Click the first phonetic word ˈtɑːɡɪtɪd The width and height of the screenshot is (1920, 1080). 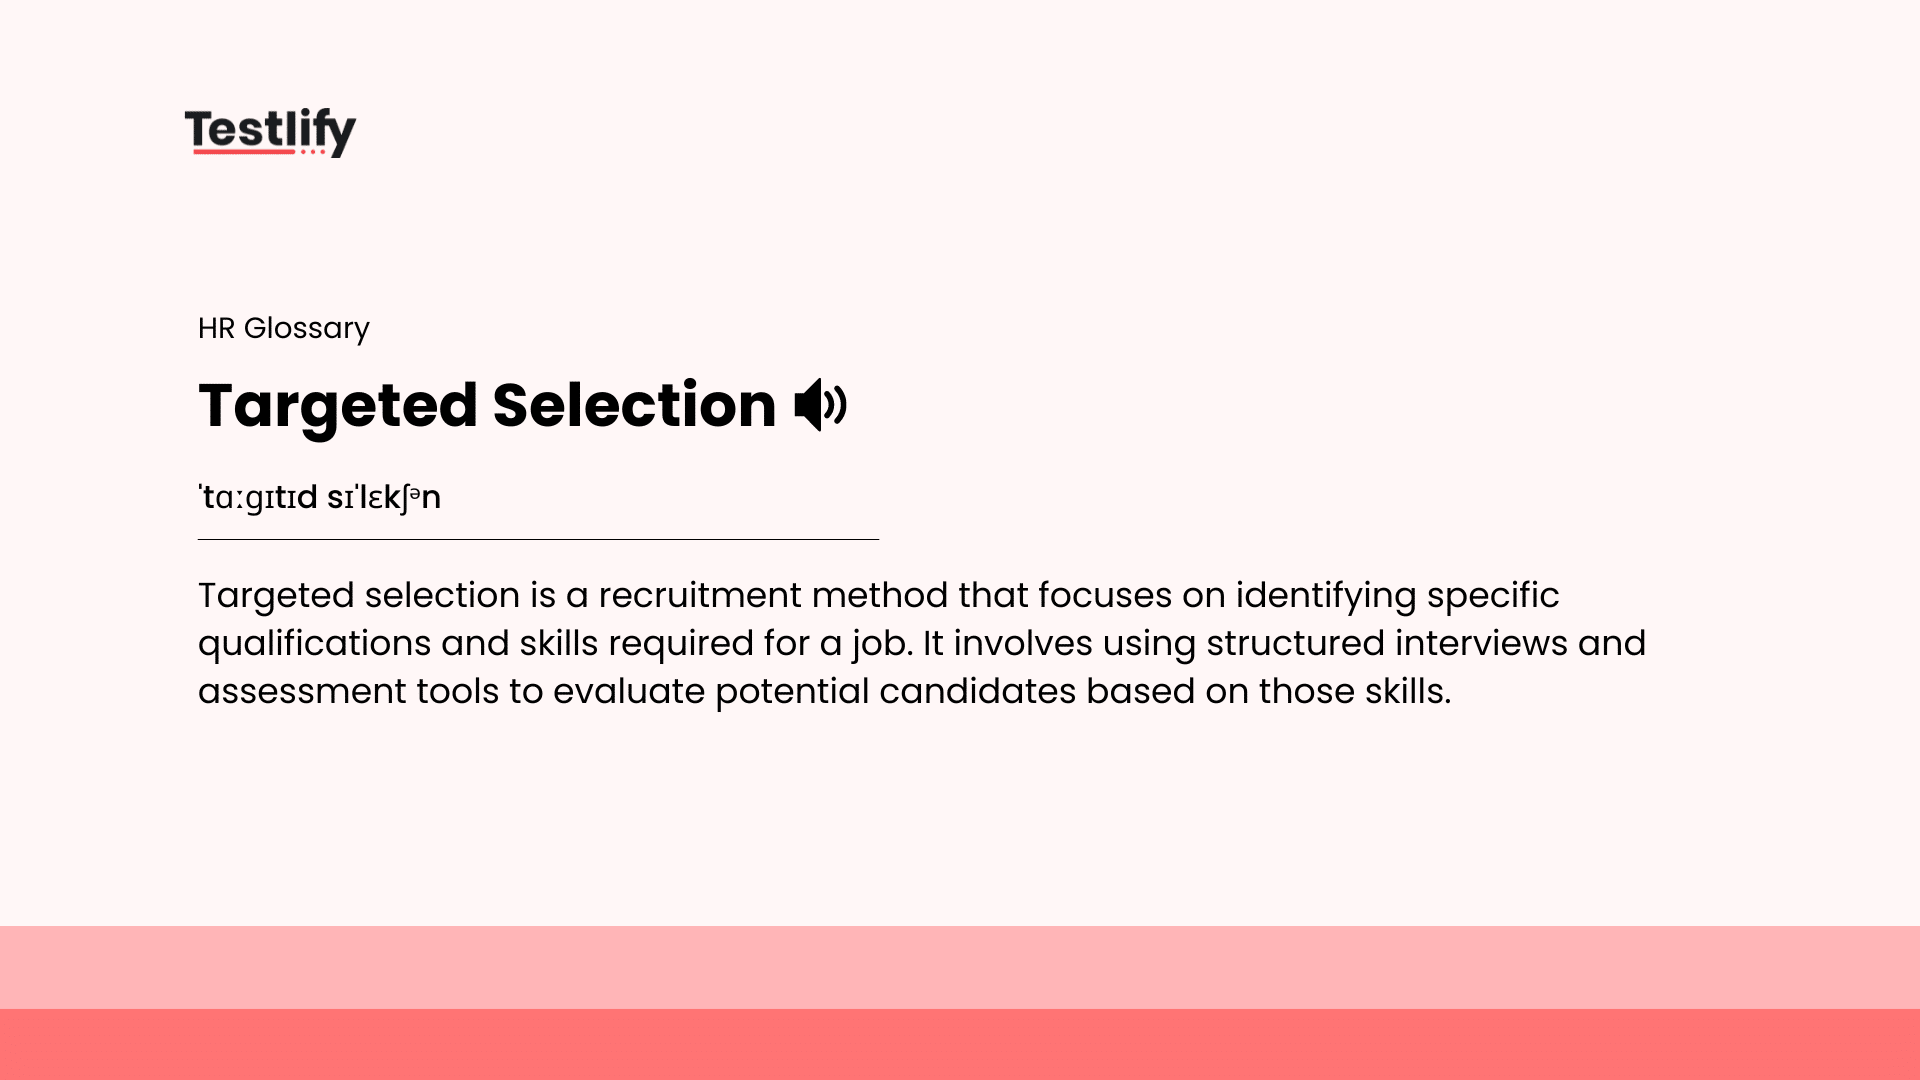[258, 497]
